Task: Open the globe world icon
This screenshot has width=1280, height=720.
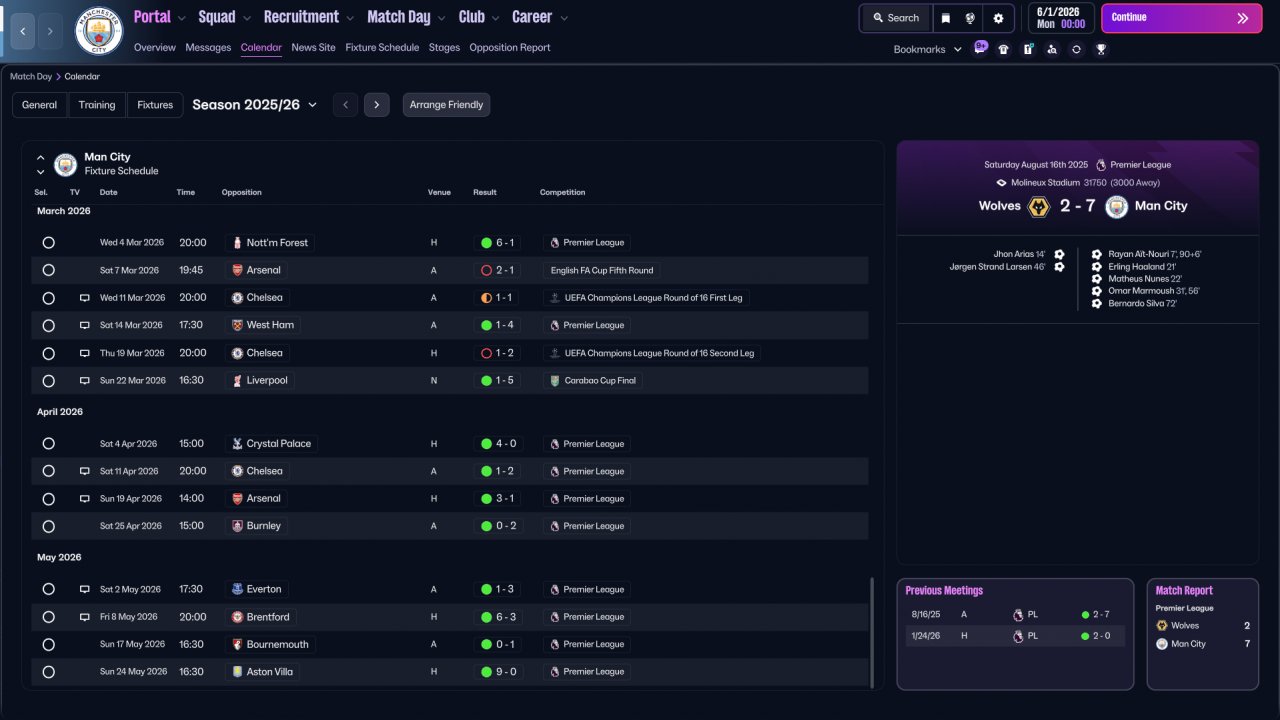Action: tap(970, 18)
